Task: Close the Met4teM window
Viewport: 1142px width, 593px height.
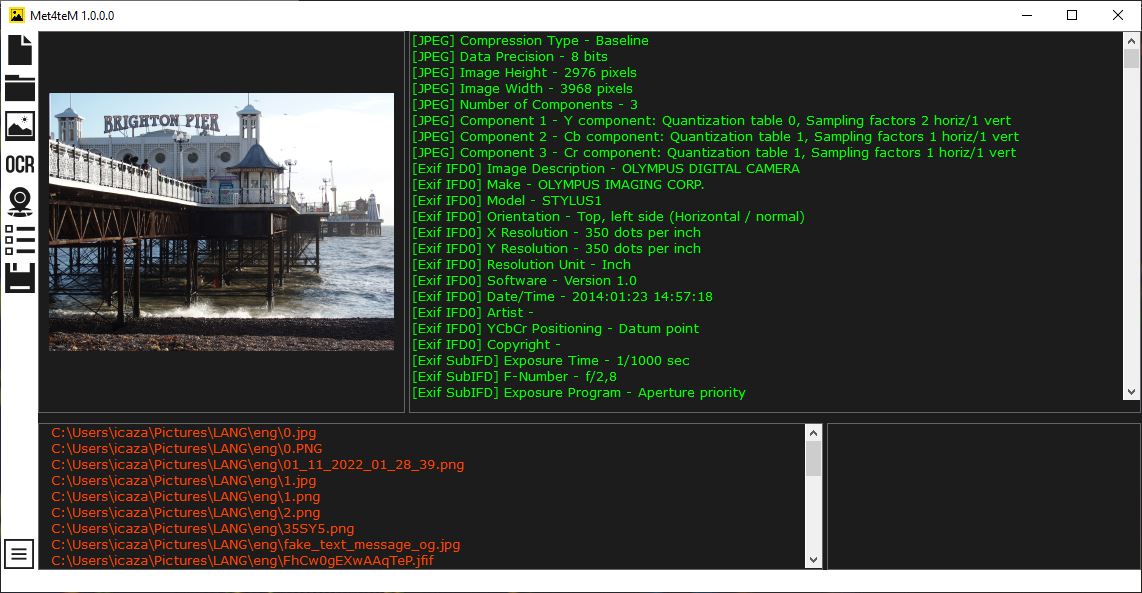Action: (1118, 15)
